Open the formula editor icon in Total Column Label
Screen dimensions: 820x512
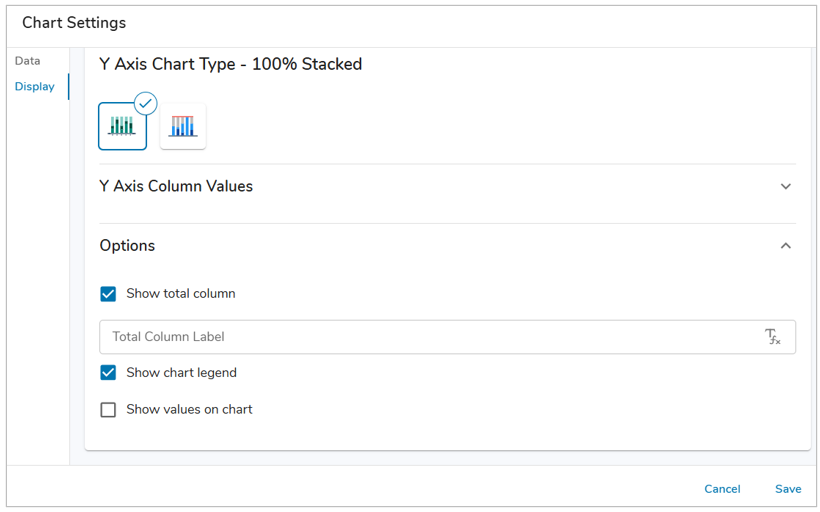pyautogui.click(x=773, y=337)
